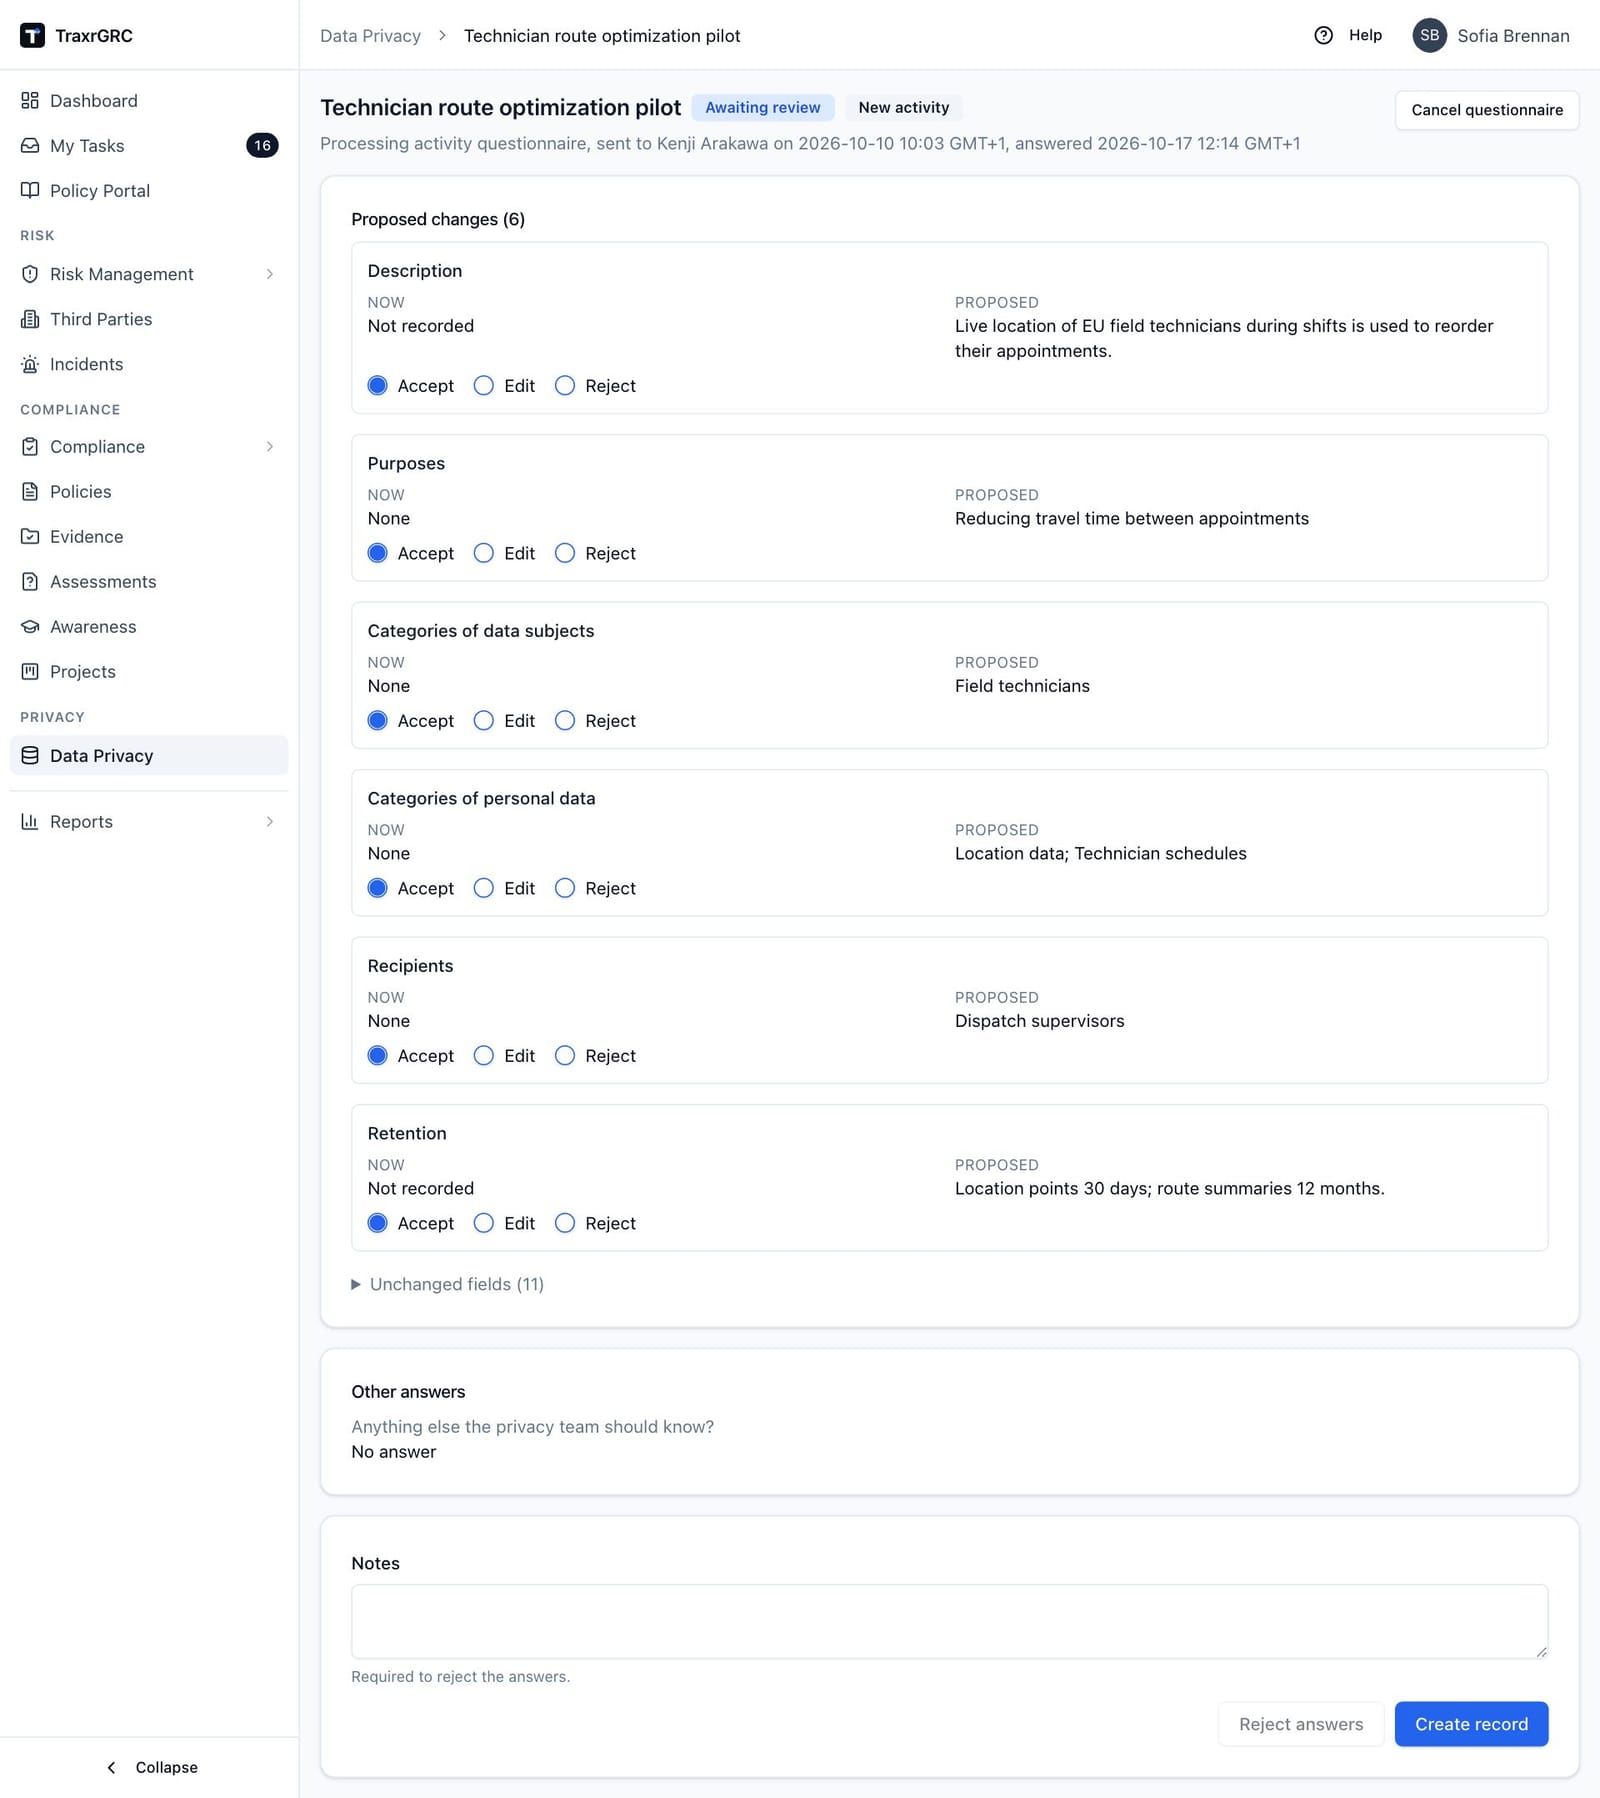This screenshot has height=1798, width=1600.
Task: Click the Awaiting review status badge
Action: tap(762, 107)
